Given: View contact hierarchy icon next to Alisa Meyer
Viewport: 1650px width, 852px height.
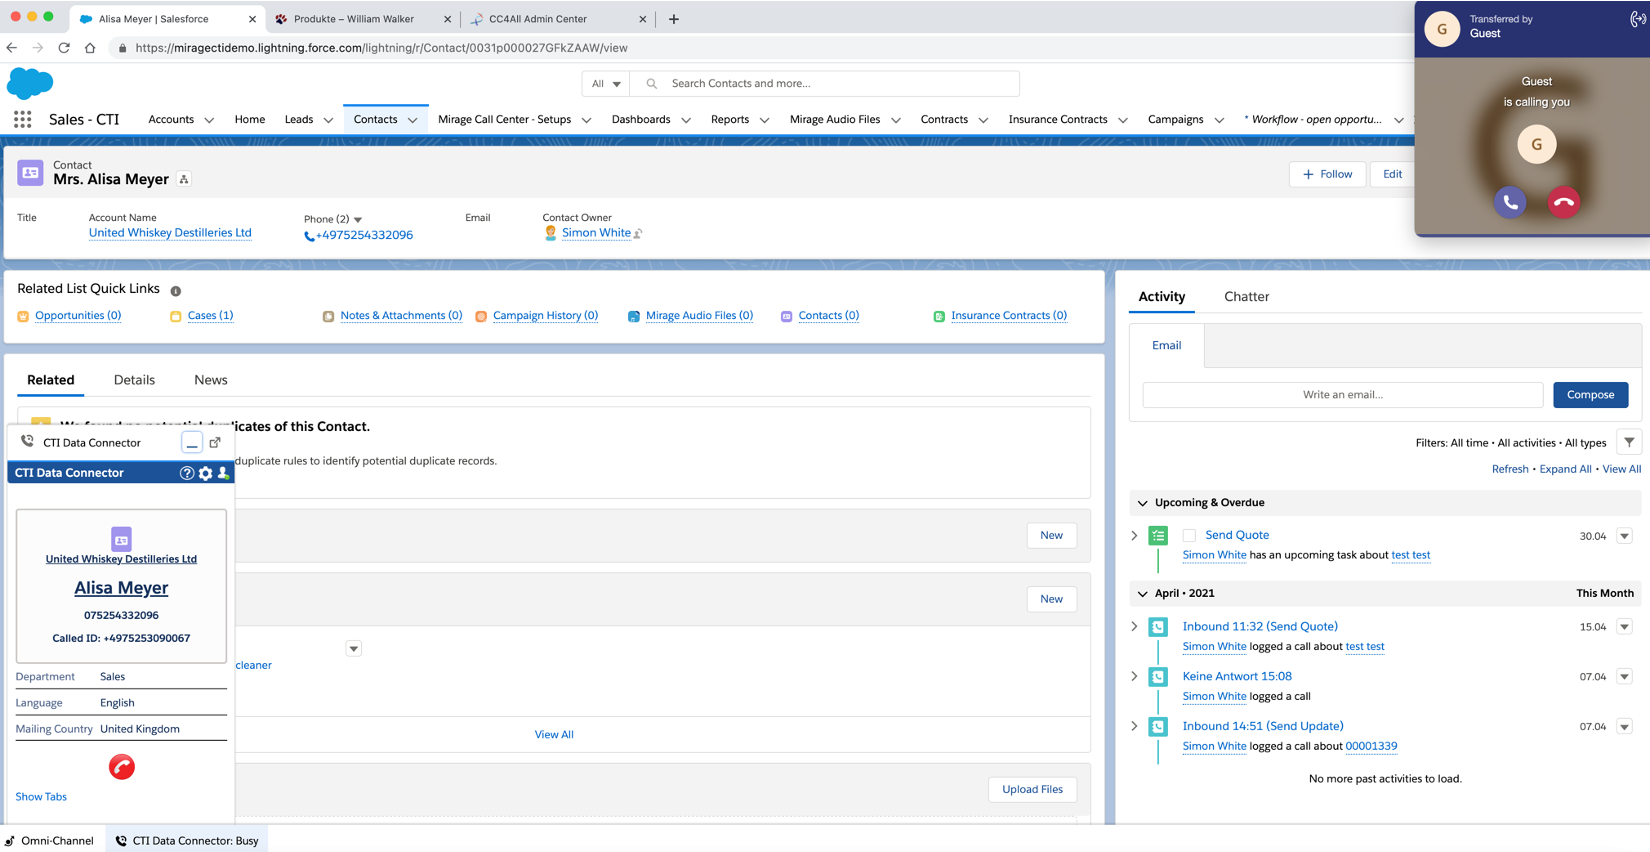Looking at the screenshot, I should [184, 179].
